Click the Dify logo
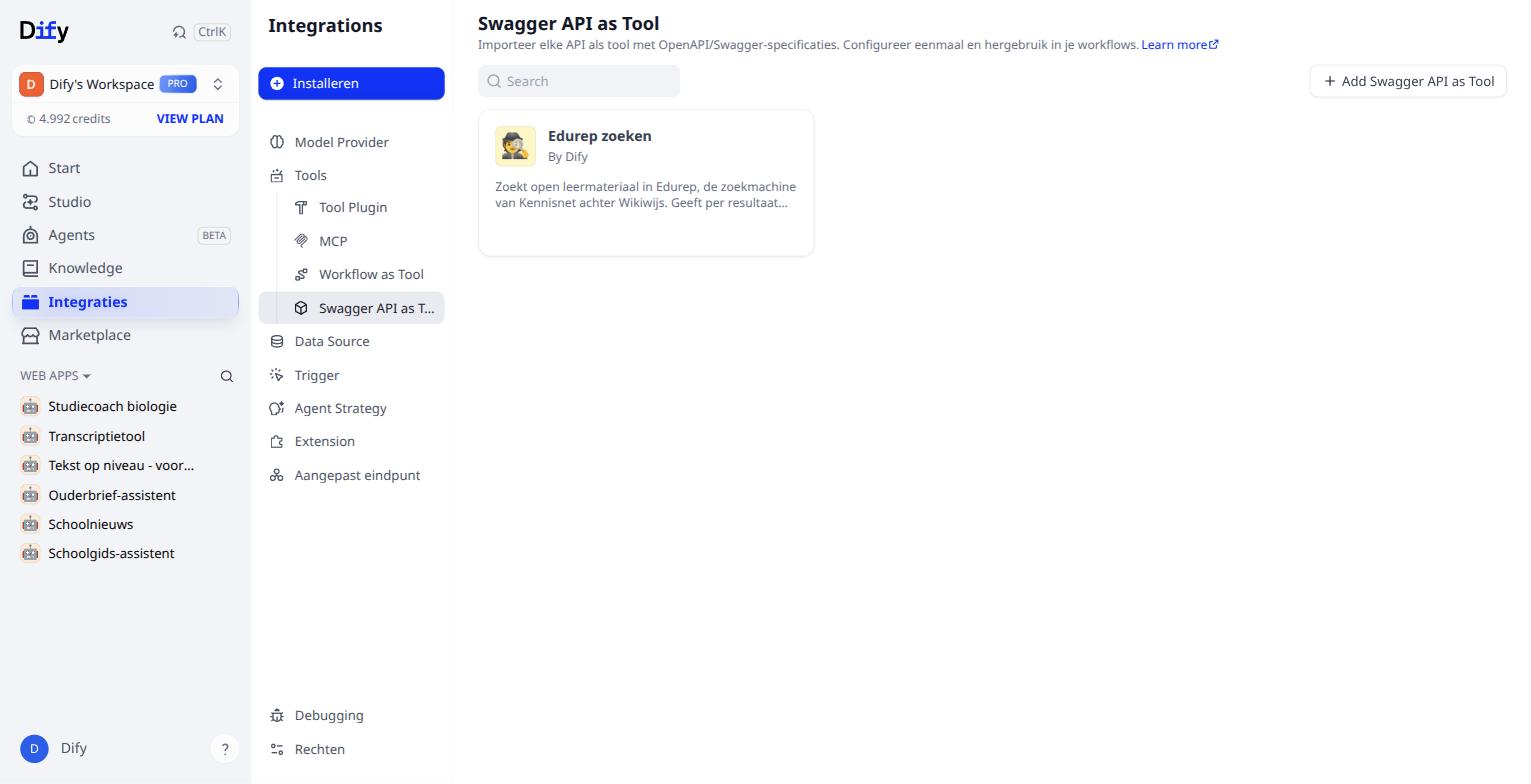1531x784 pixels. click(44, 31)
